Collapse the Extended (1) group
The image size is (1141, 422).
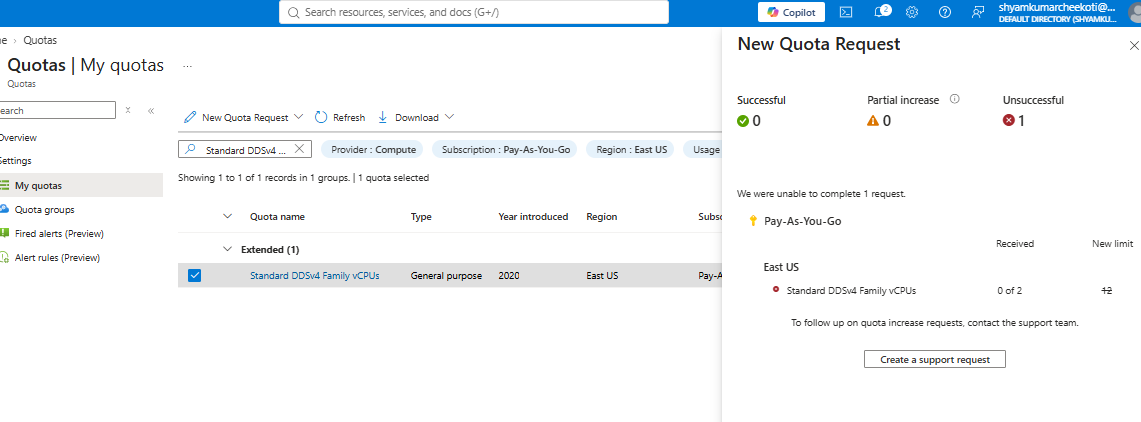228,250
